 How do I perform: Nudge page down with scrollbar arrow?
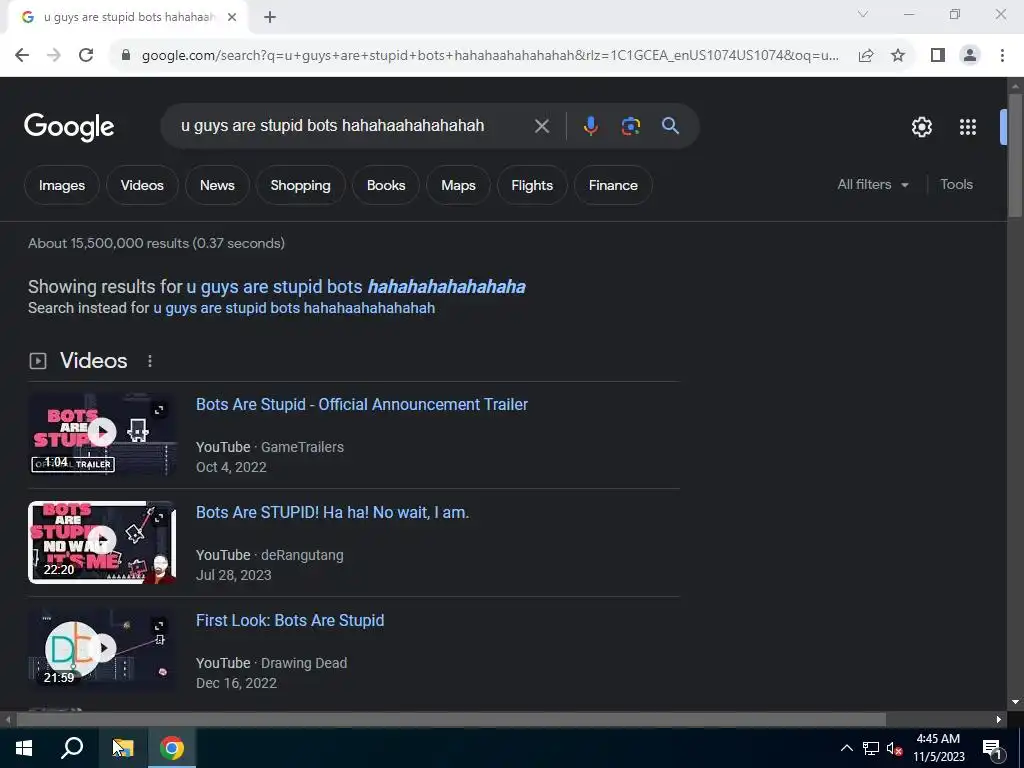1015,702
